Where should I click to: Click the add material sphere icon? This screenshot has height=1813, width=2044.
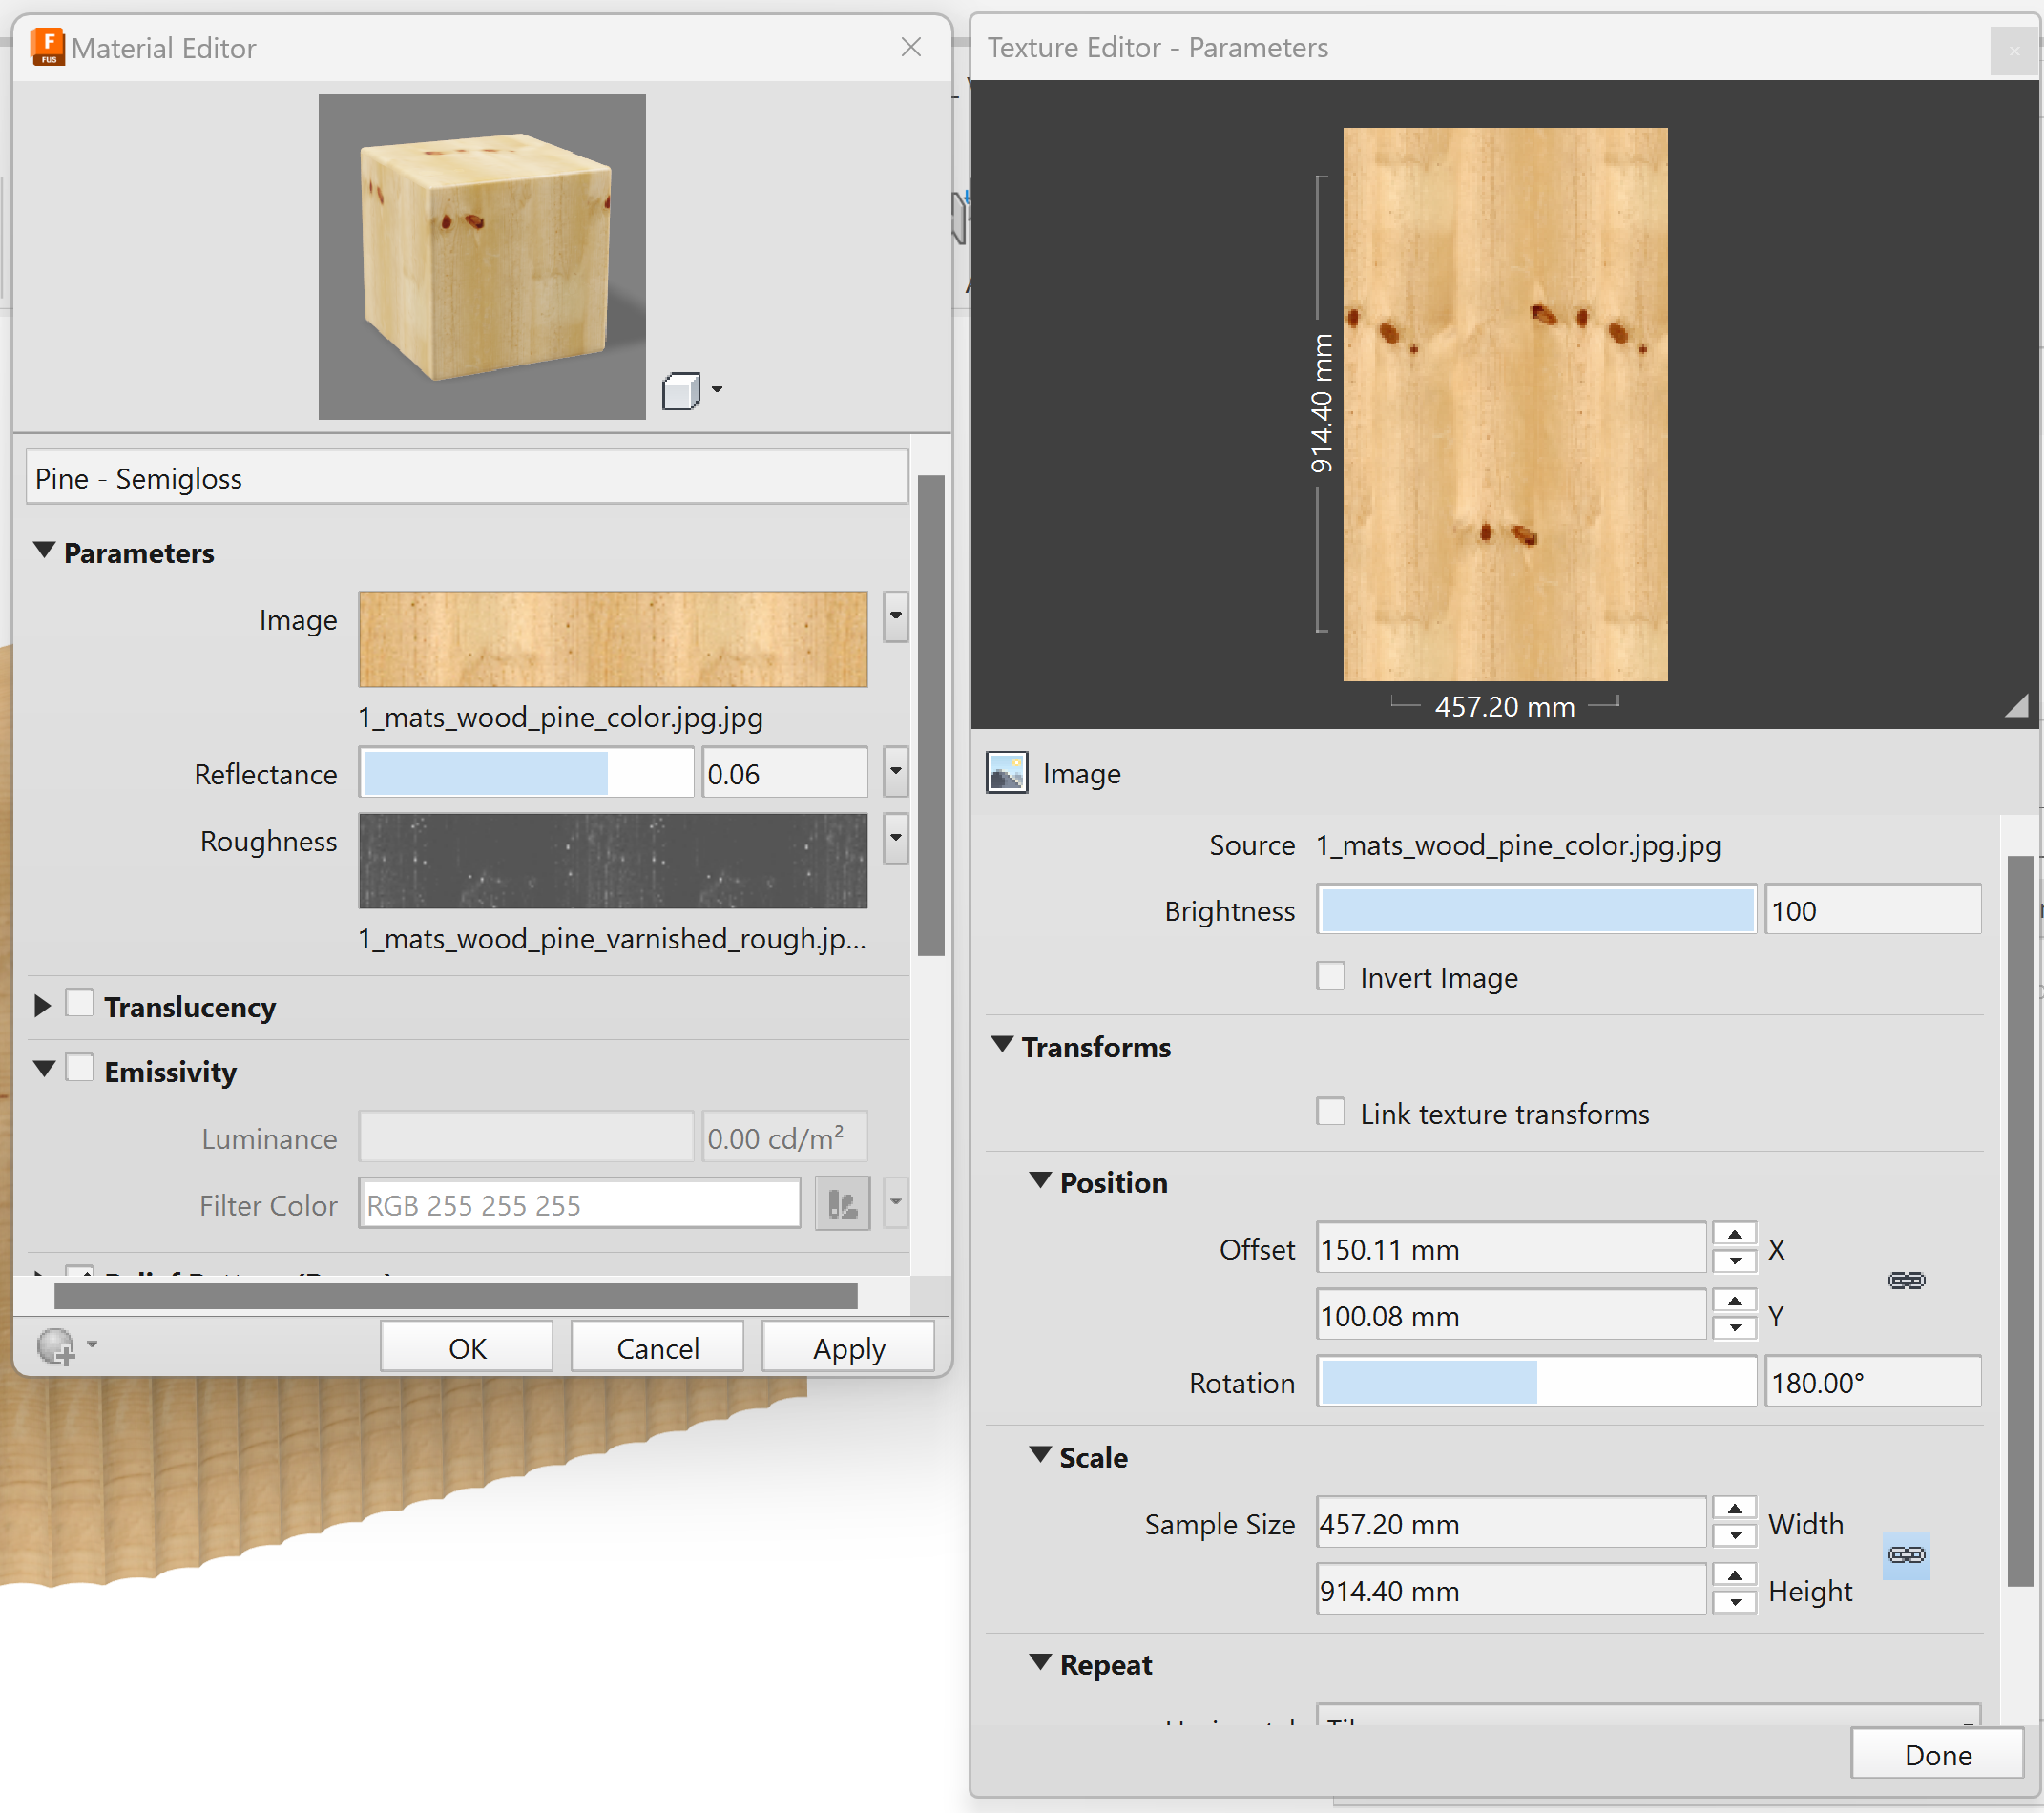57,1346
